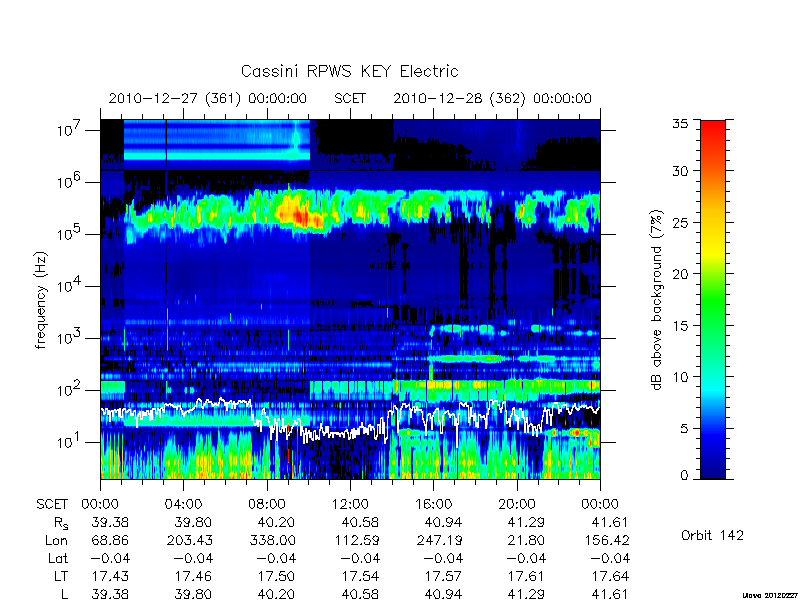Click the Lon value 68.86
Viewport: 800px width, 600px height.
[110, 540]
